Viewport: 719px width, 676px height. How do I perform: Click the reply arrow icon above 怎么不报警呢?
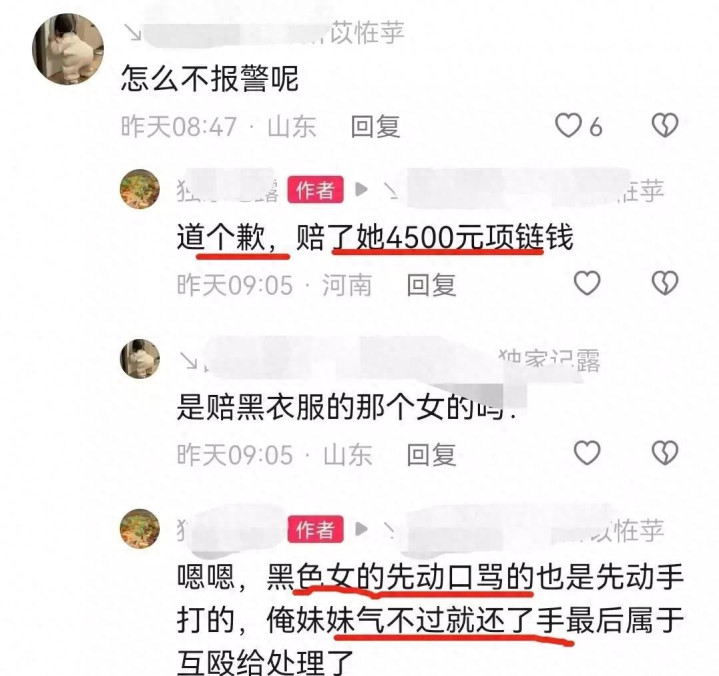(x=133, y=33)
